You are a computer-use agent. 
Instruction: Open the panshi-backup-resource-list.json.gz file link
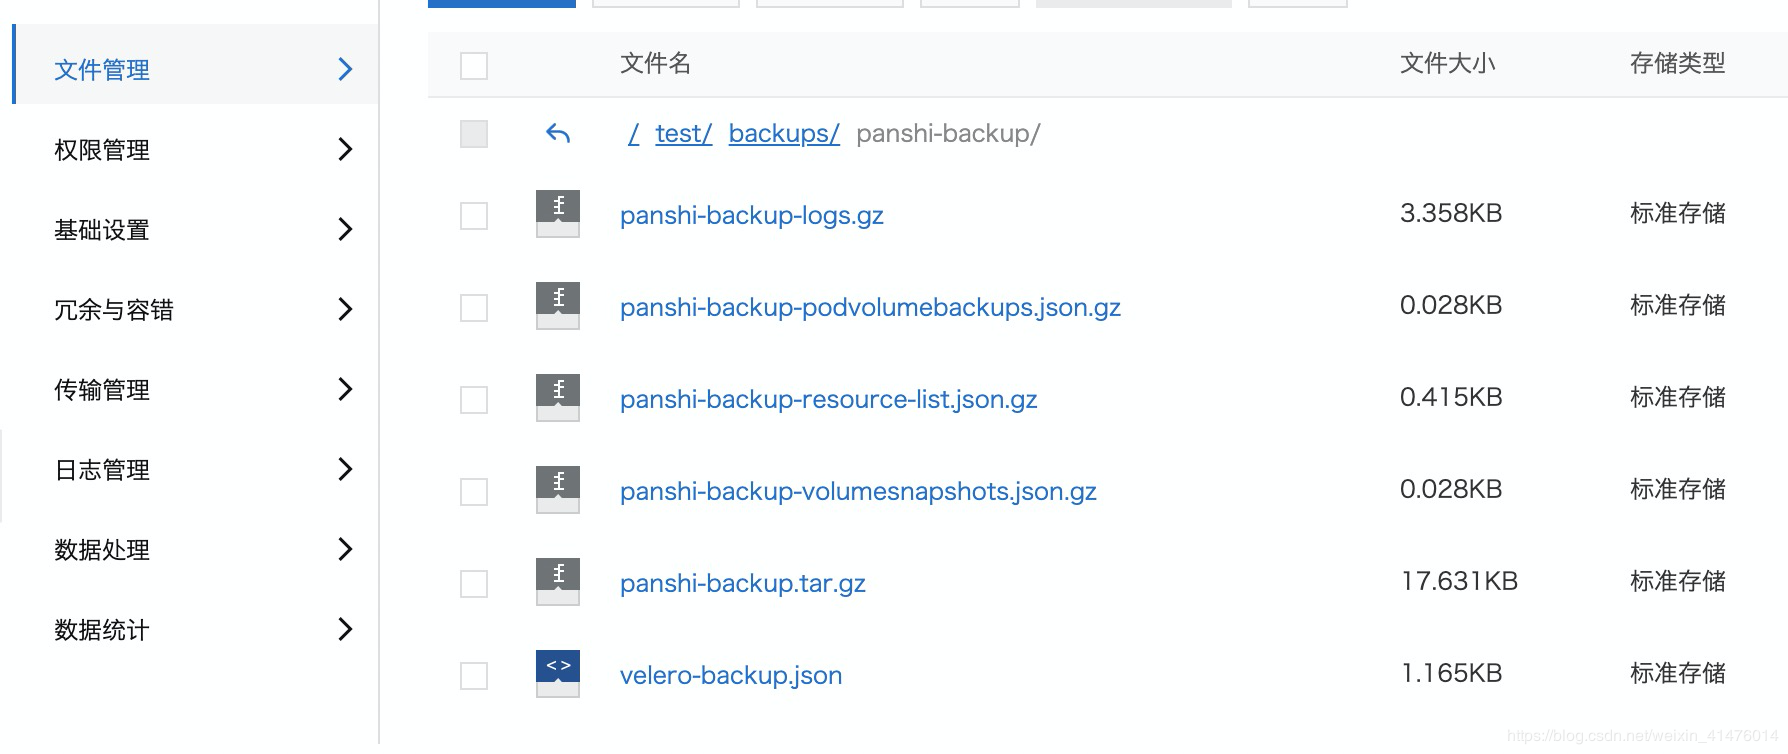click(x=829, y=399)
